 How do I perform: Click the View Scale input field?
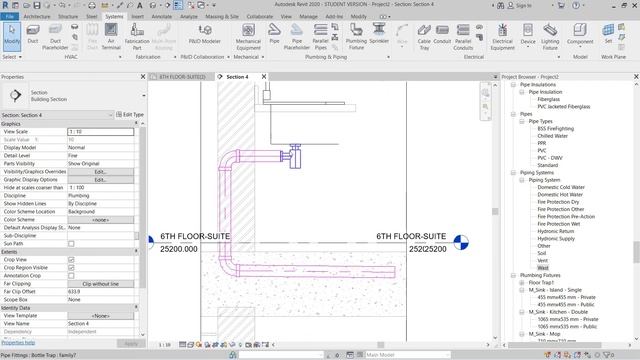[x=100, y=132]
